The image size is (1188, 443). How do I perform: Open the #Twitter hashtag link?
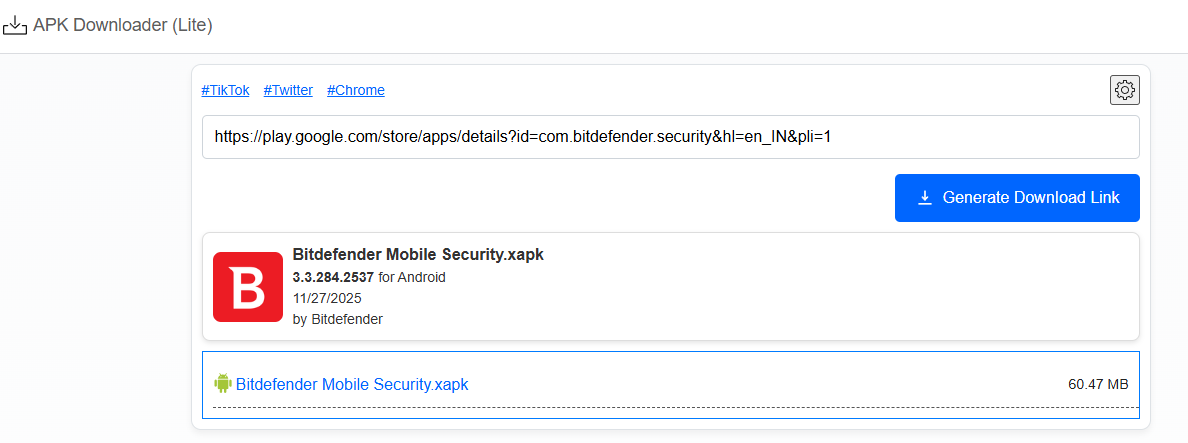coord(288,90)
